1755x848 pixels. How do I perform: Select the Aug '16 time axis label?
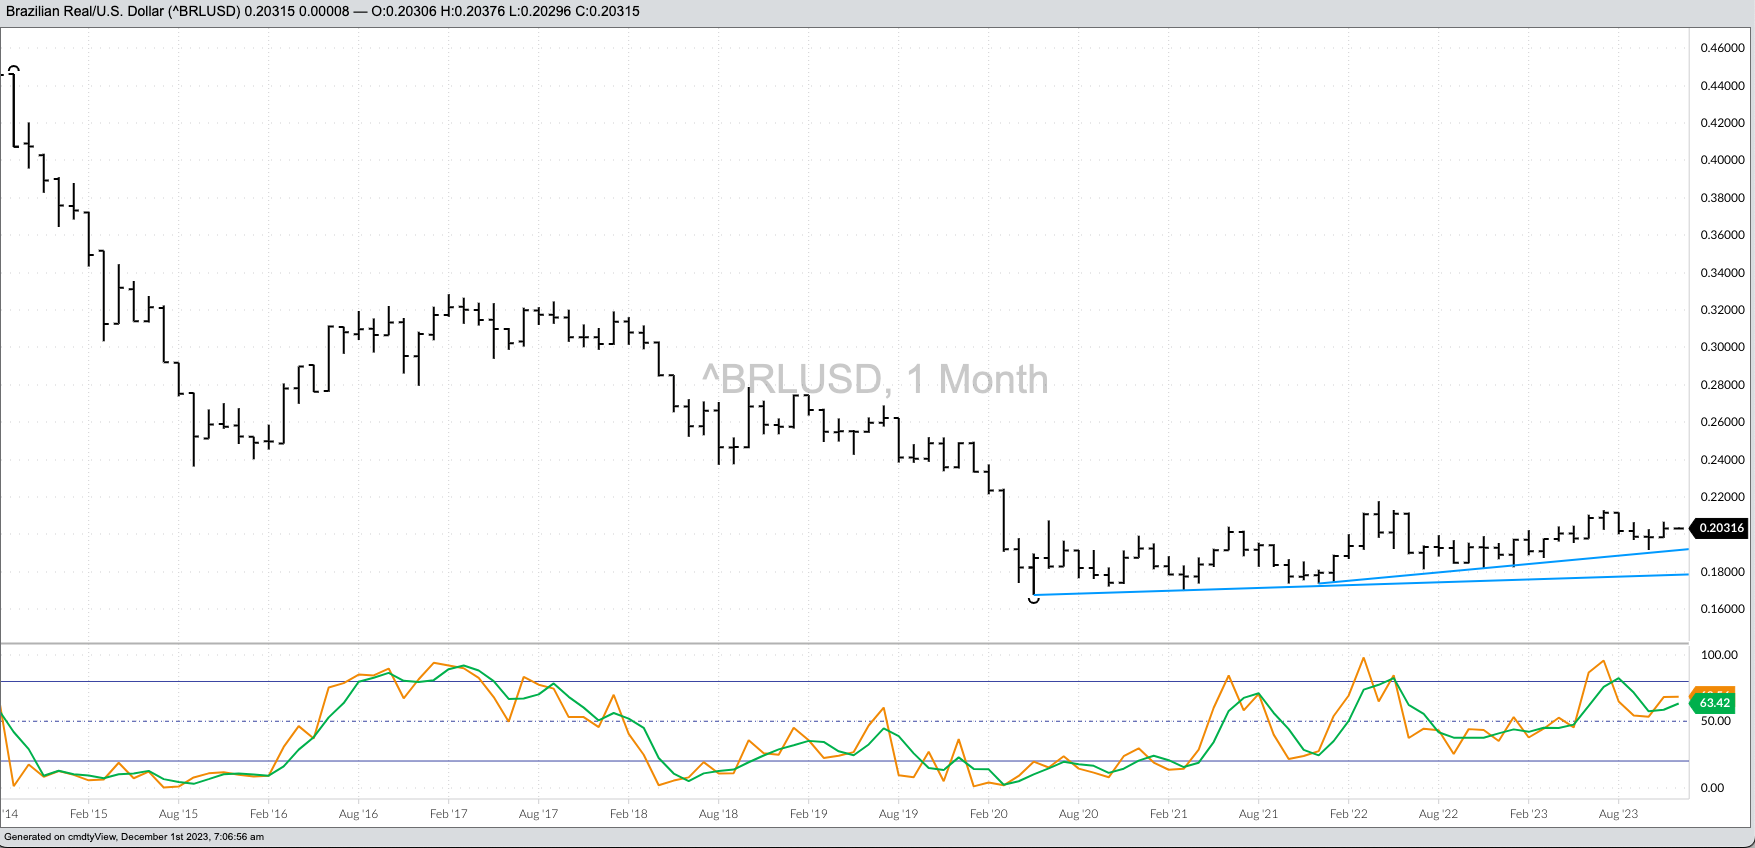click(358, 814)
